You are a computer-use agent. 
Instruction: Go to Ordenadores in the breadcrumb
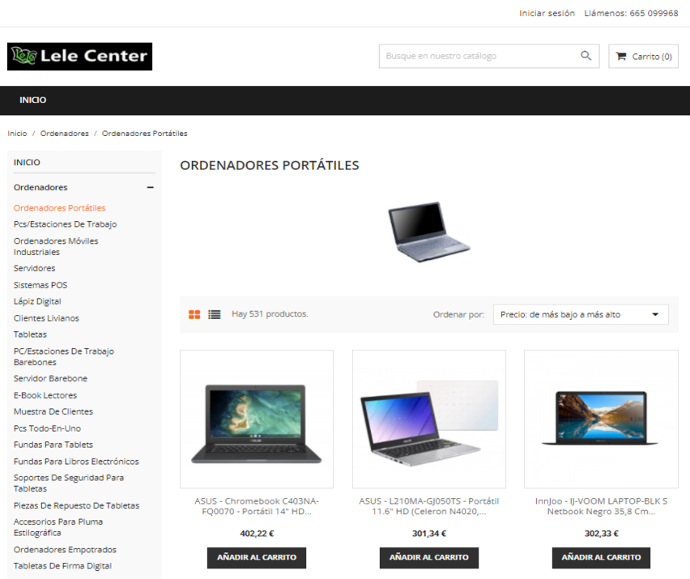point(64,133)
